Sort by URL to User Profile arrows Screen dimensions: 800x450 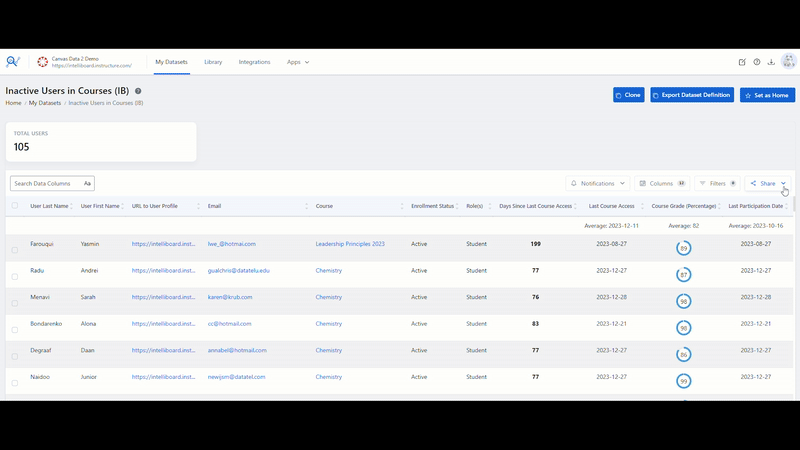[x=198, y=206]
